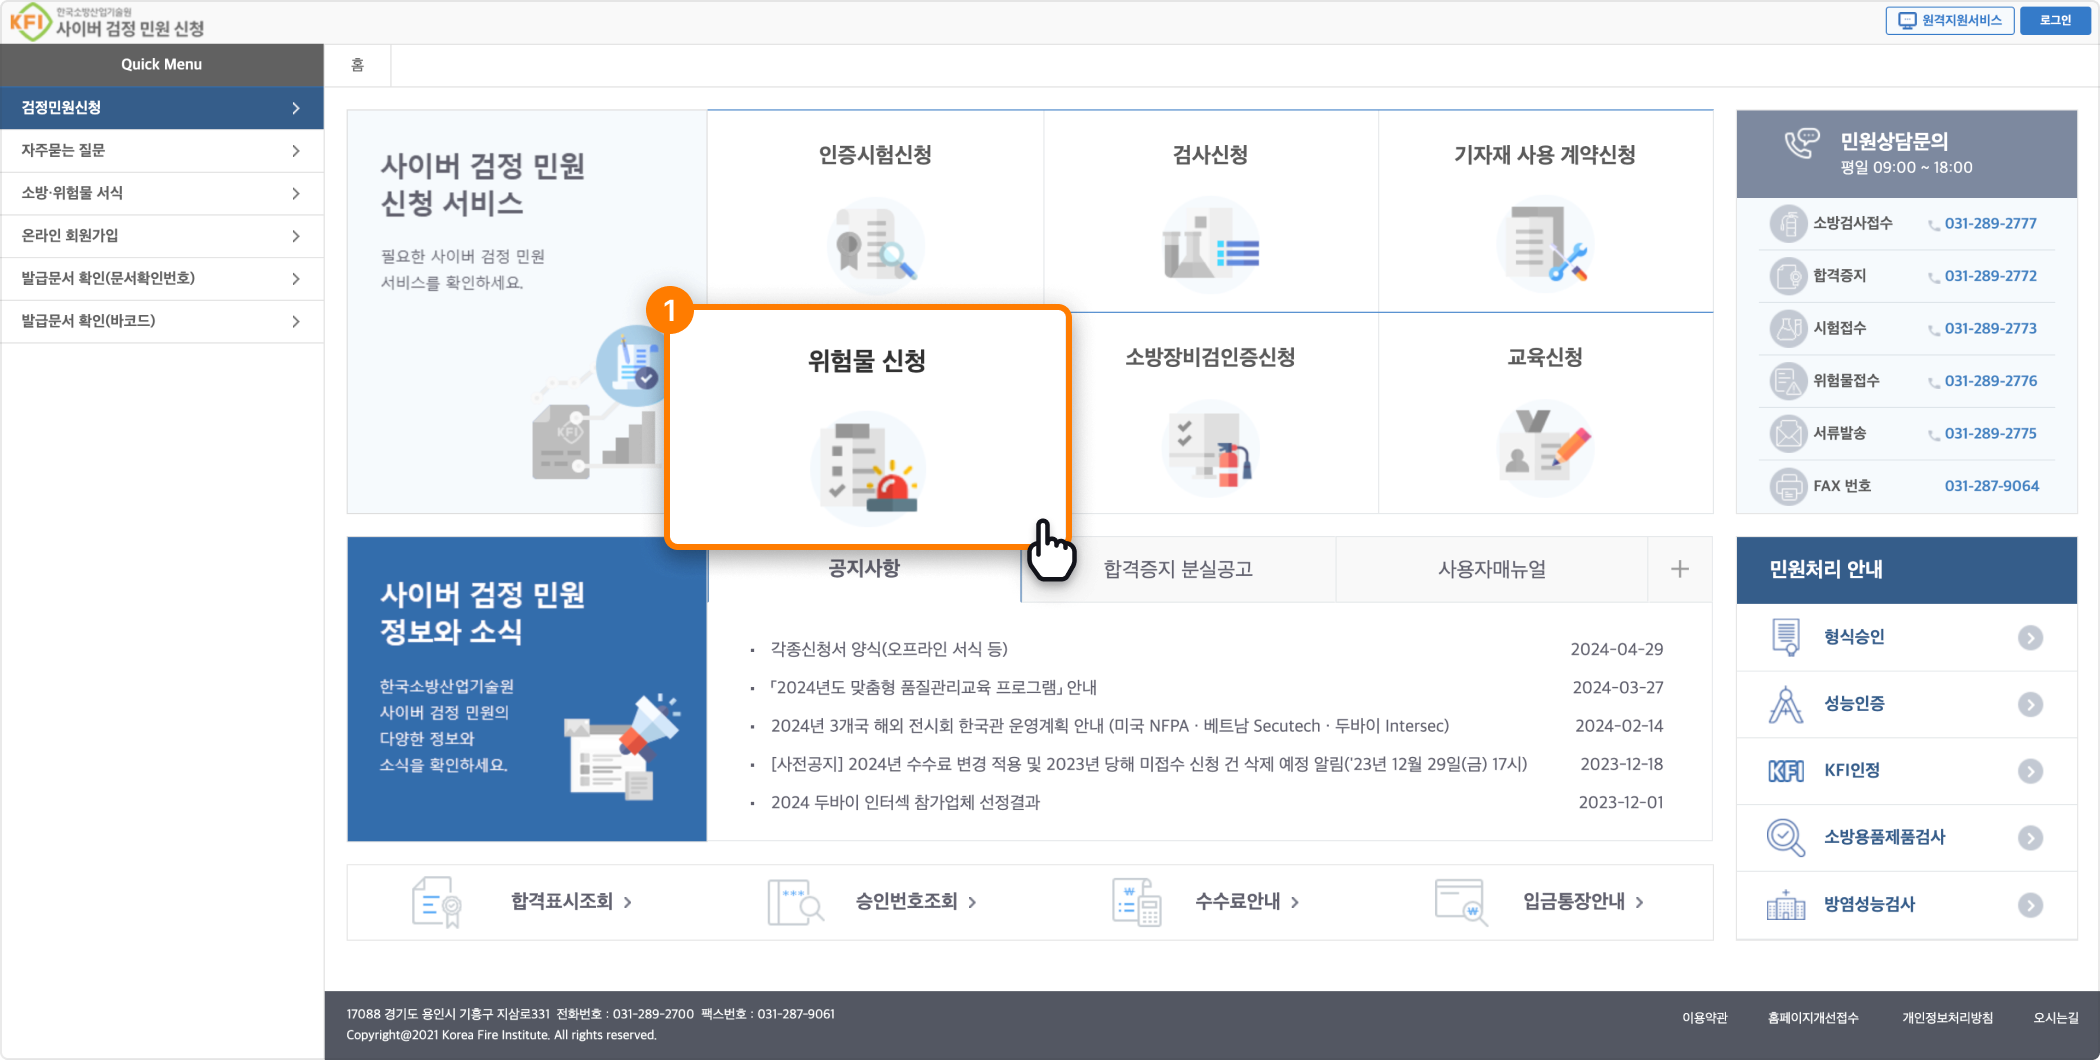Click the 수수료안내 calculator icon
Screen dimensions: 2100x1060
1136,902
